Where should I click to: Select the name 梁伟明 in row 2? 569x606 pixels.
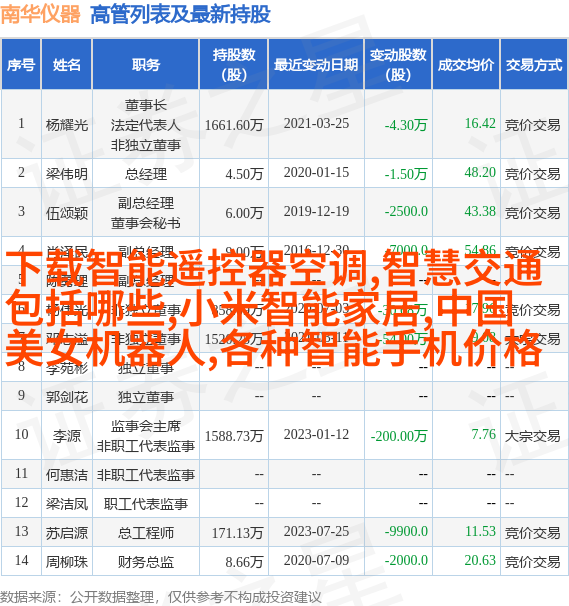click(66, 174)
